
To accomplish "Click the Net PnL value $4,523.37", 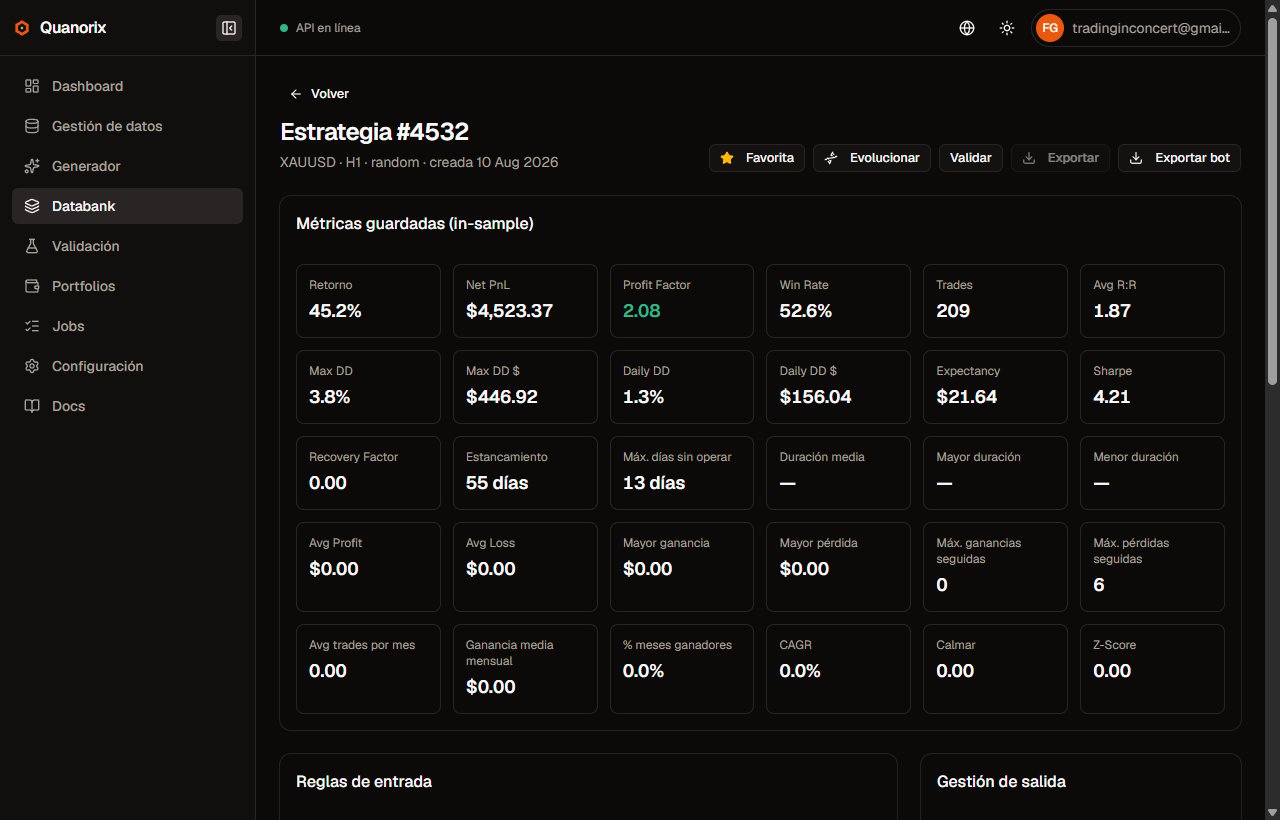I will coord(509,311).
